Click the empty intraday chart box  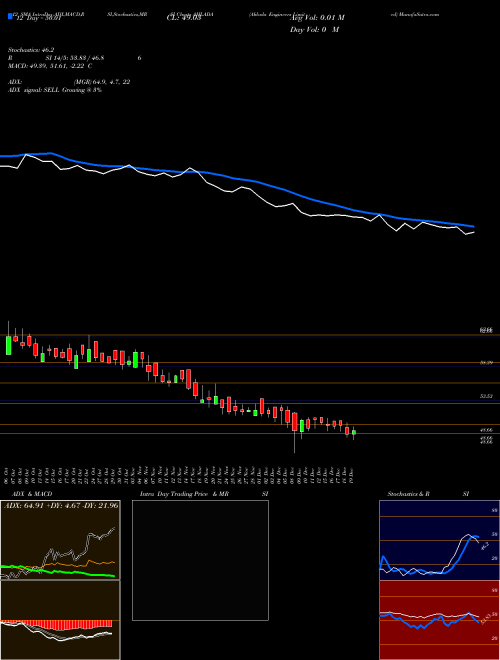point(200,560)
